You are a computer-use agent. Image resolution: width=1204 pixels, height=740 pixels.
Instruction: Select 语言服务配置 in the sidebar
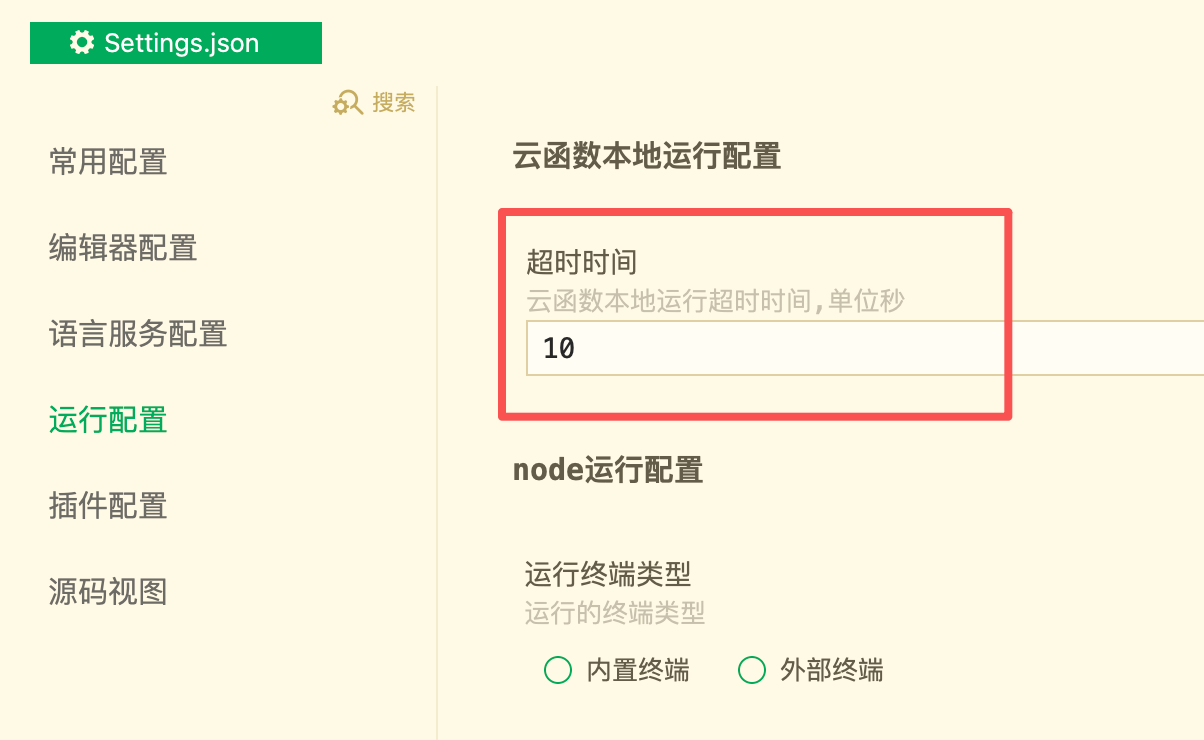[138, 334]
